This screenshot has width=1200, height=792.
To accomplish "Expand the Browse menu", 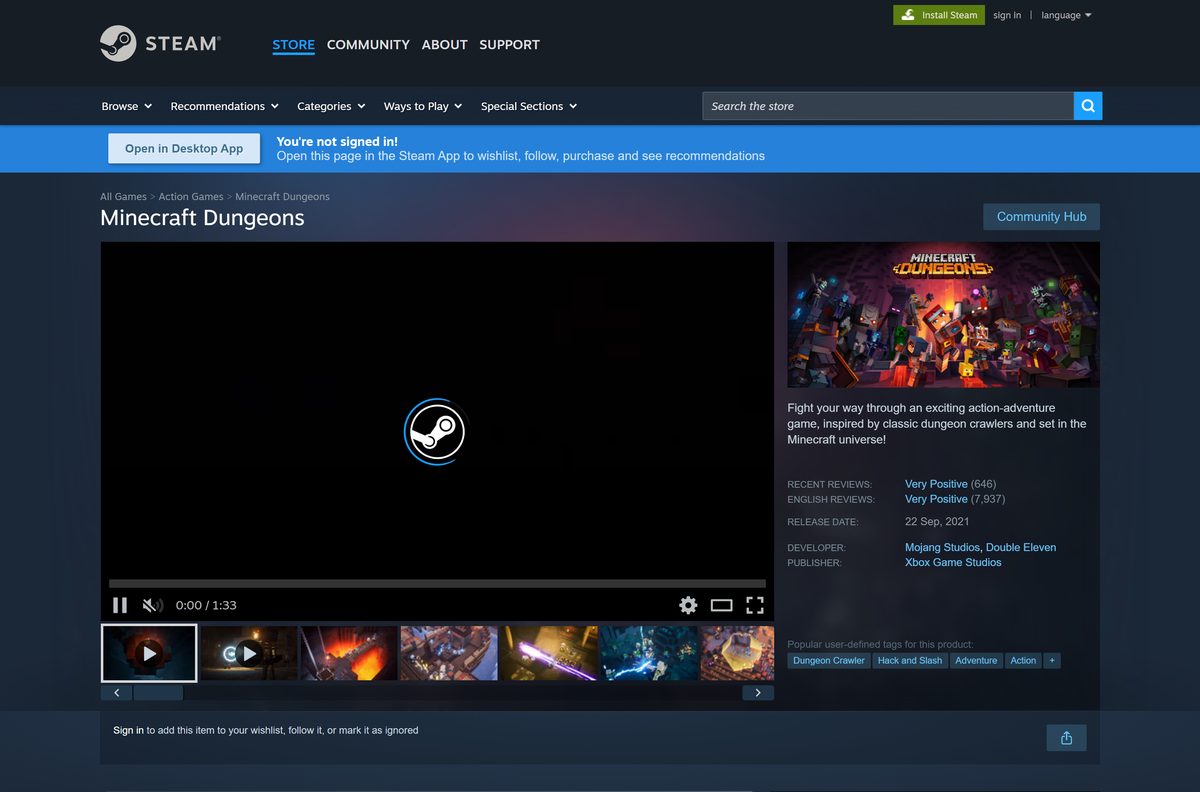I will point(127,106).
